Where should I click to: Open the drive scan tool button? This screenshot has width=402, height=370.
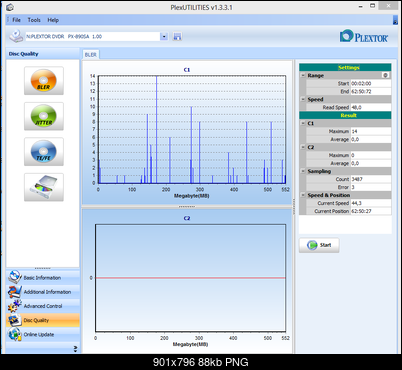44,187
